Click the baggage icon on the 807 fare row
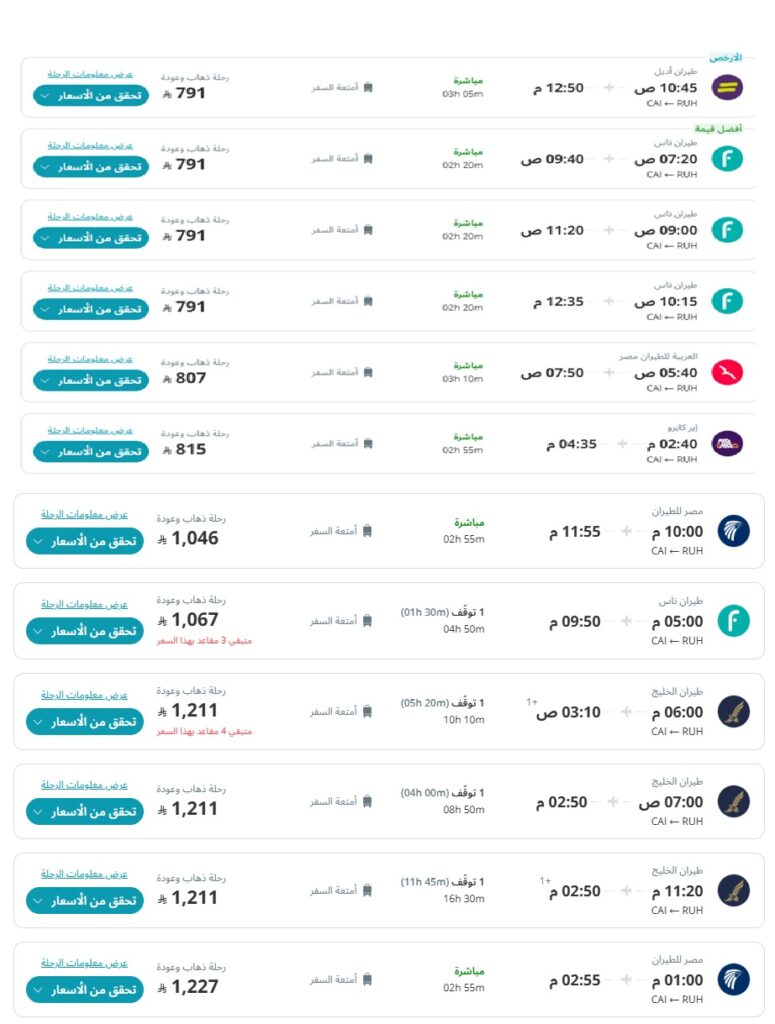 (x=368, y=372)
